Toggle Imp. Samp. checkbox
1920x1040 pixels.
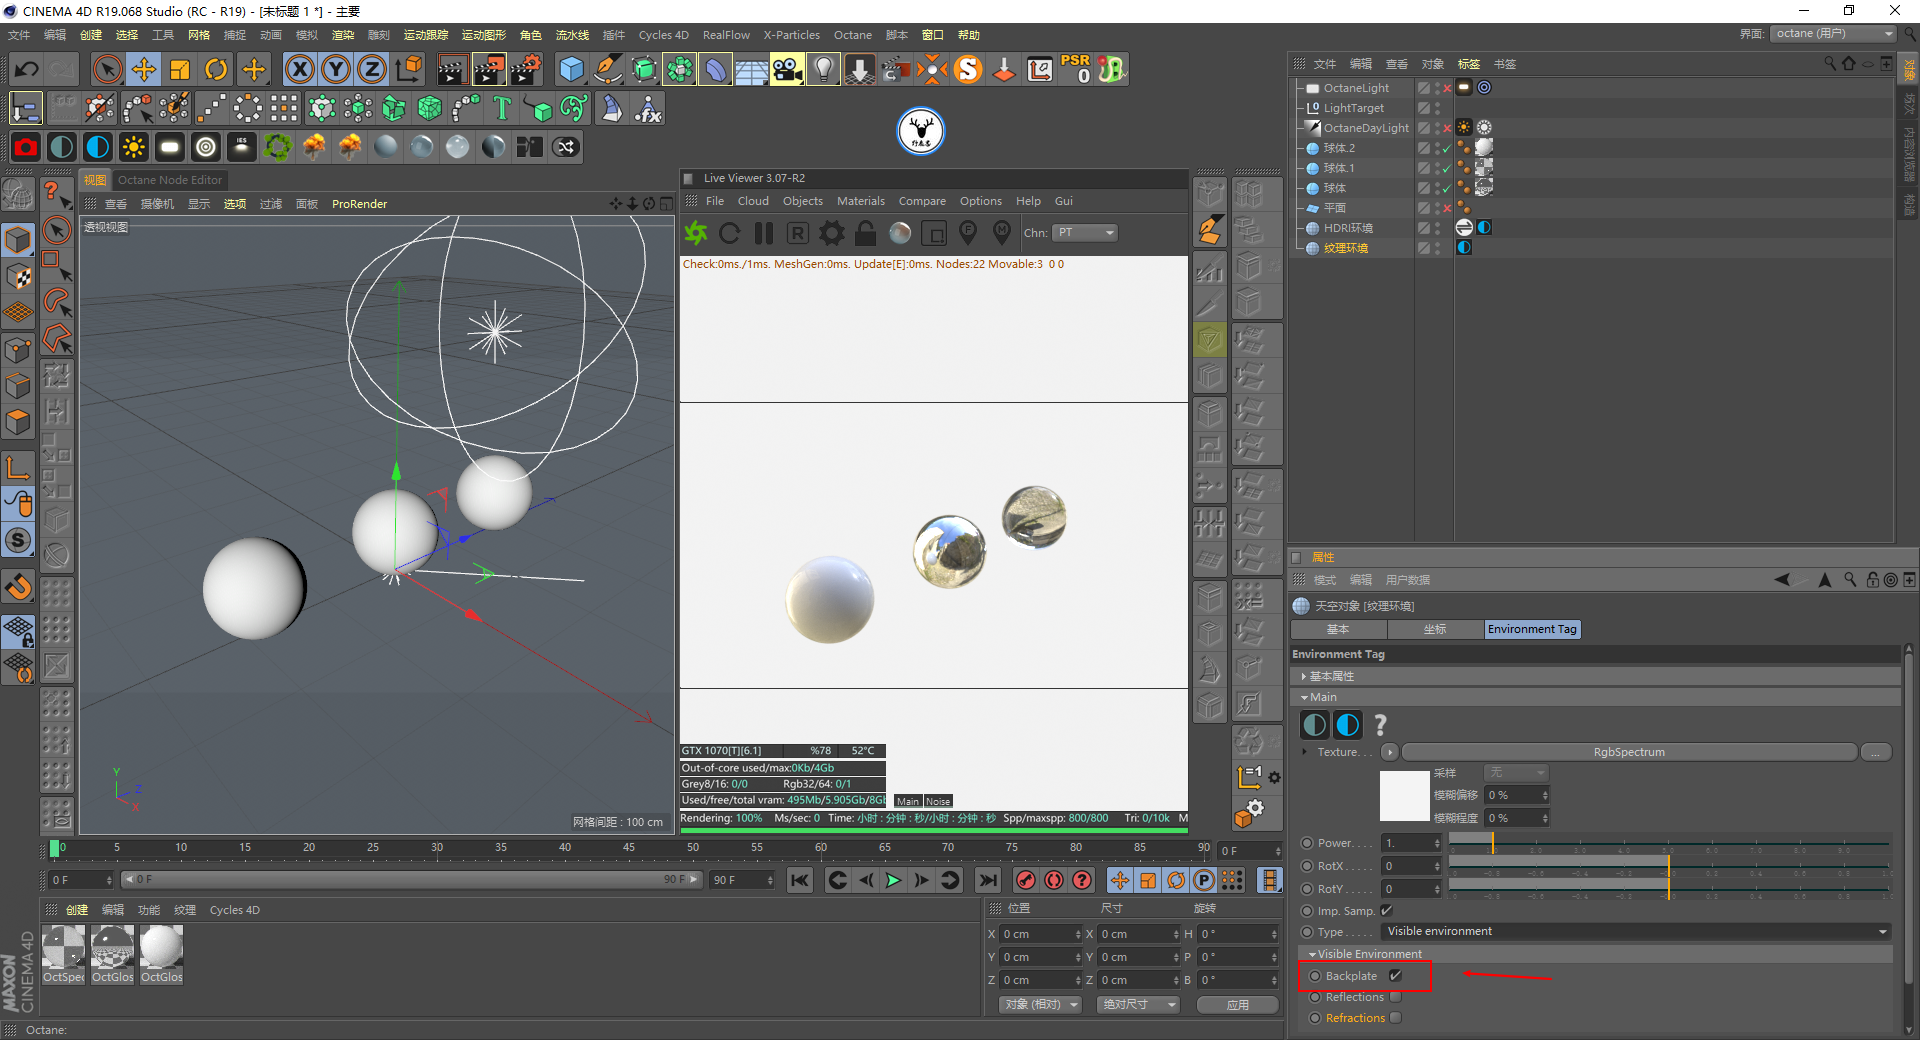point(1386,910)
